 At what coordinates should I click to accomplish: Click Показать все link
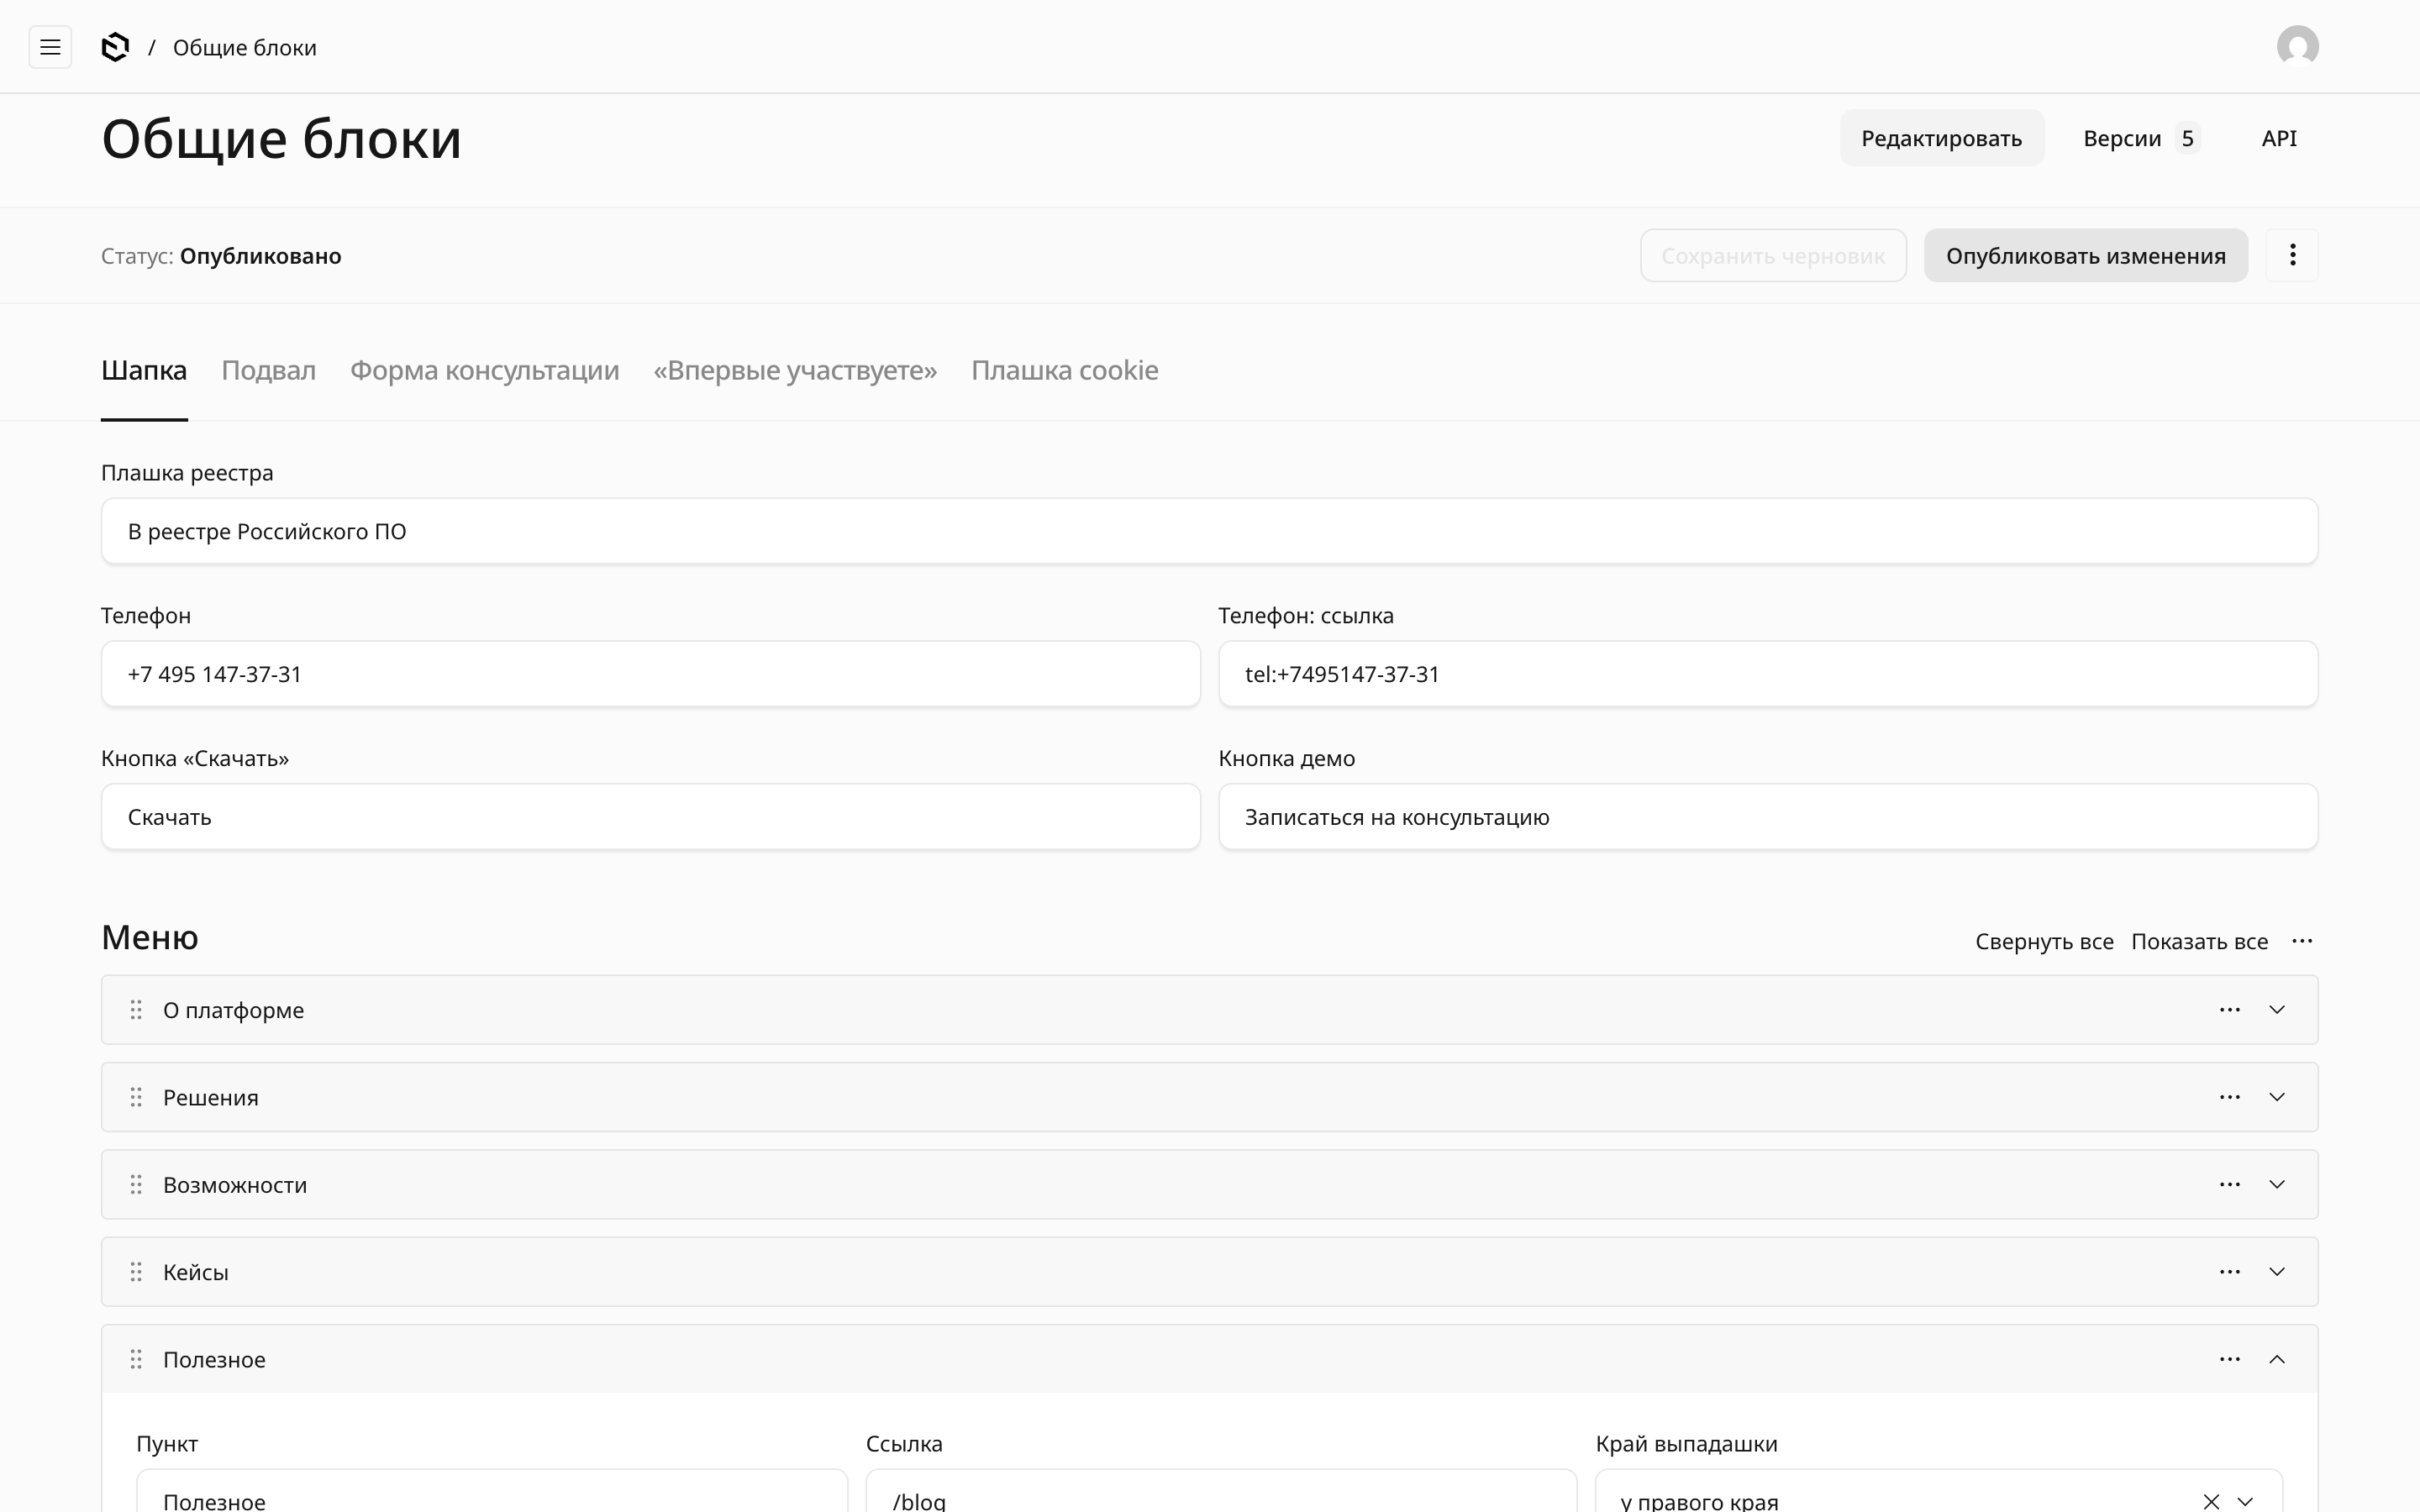coord(2199,942)
